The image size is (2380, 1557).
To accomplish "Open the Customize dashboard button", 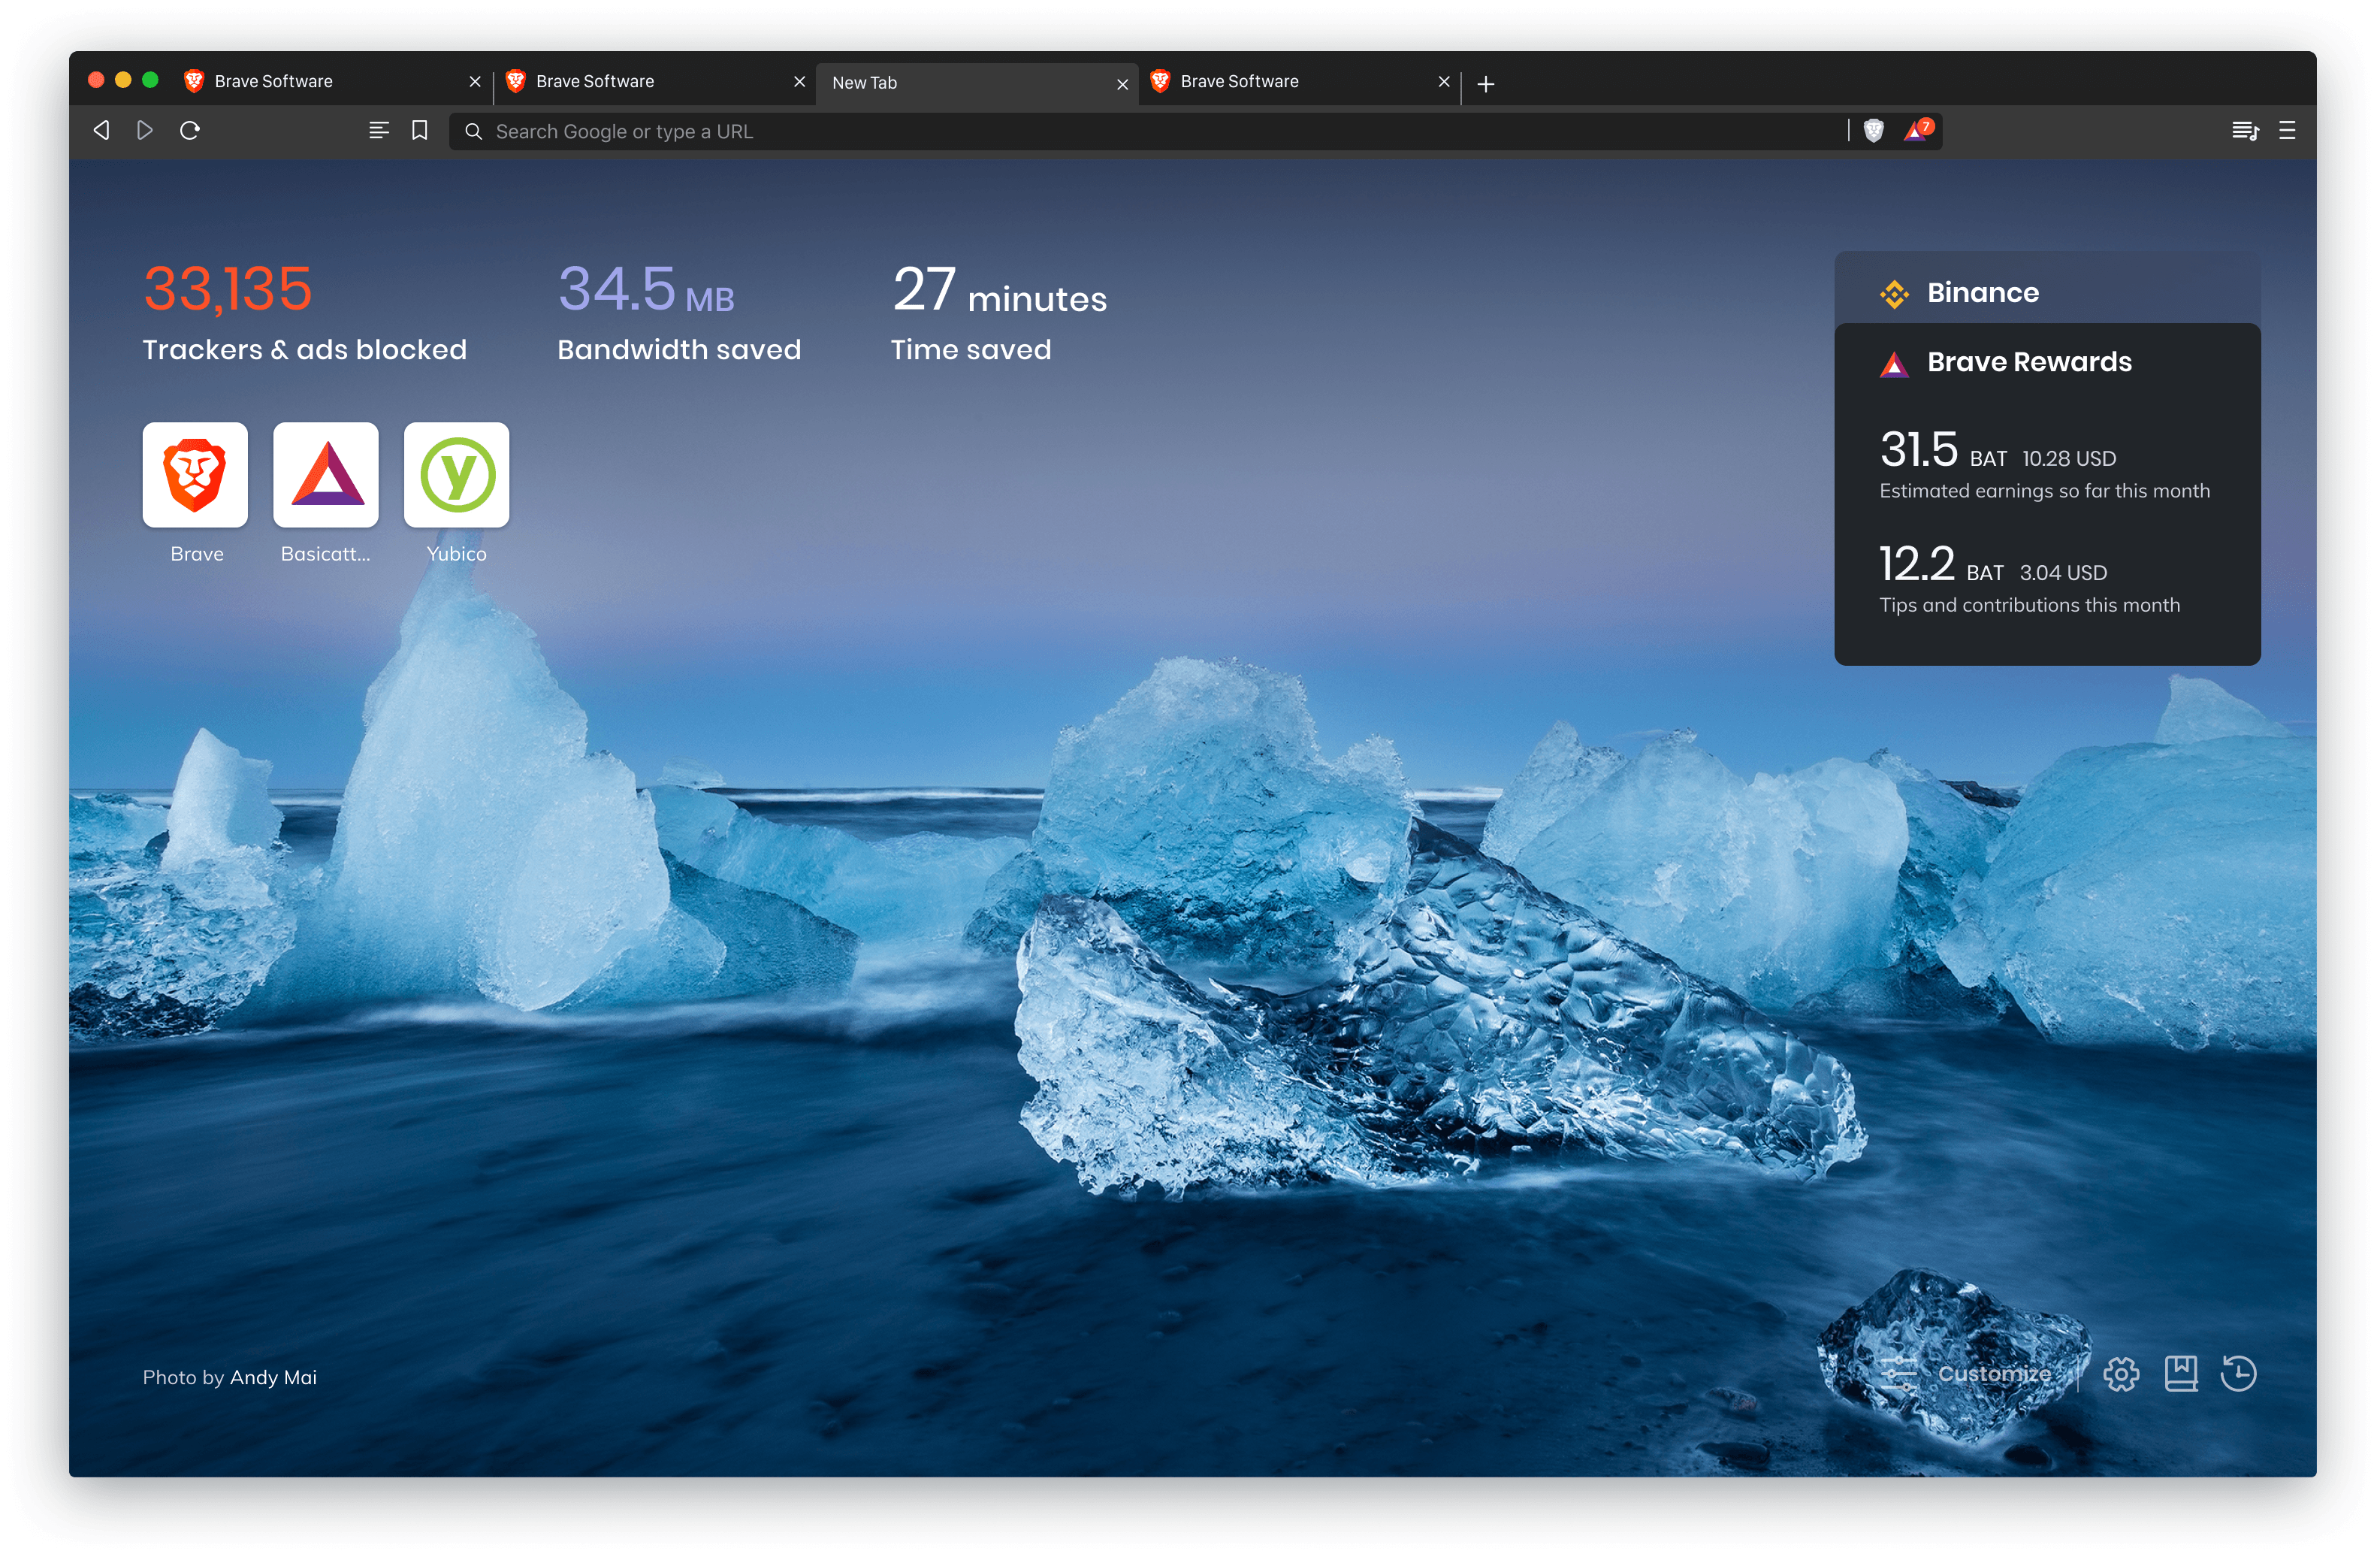I will (x=1977, y=1374).
